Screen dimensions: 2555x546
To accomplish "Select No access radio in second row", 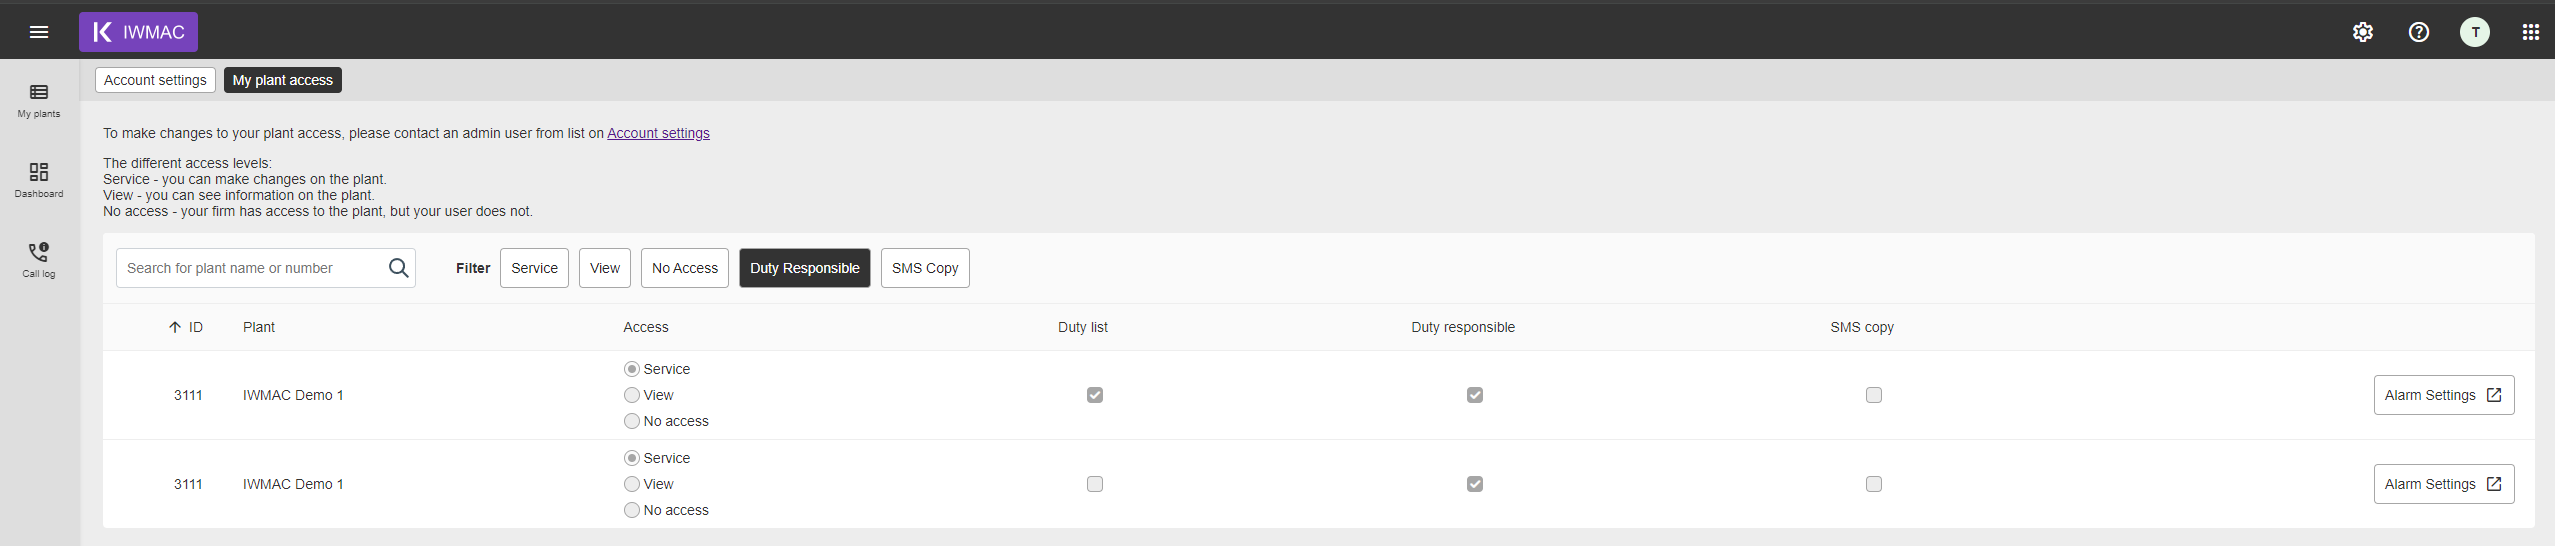I will (632, 510).
